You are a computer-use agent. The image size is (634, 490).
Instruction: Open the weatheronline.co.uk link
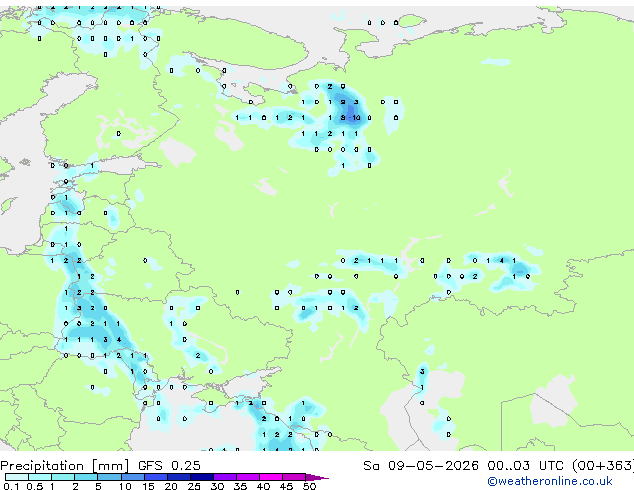click(550, 481)
